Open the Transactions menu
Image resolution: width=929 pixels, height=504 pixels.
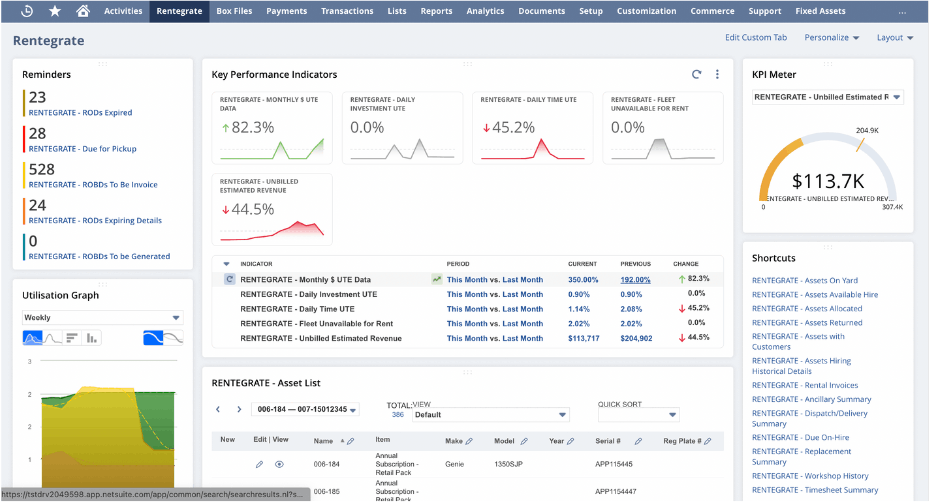click(347, 11)
